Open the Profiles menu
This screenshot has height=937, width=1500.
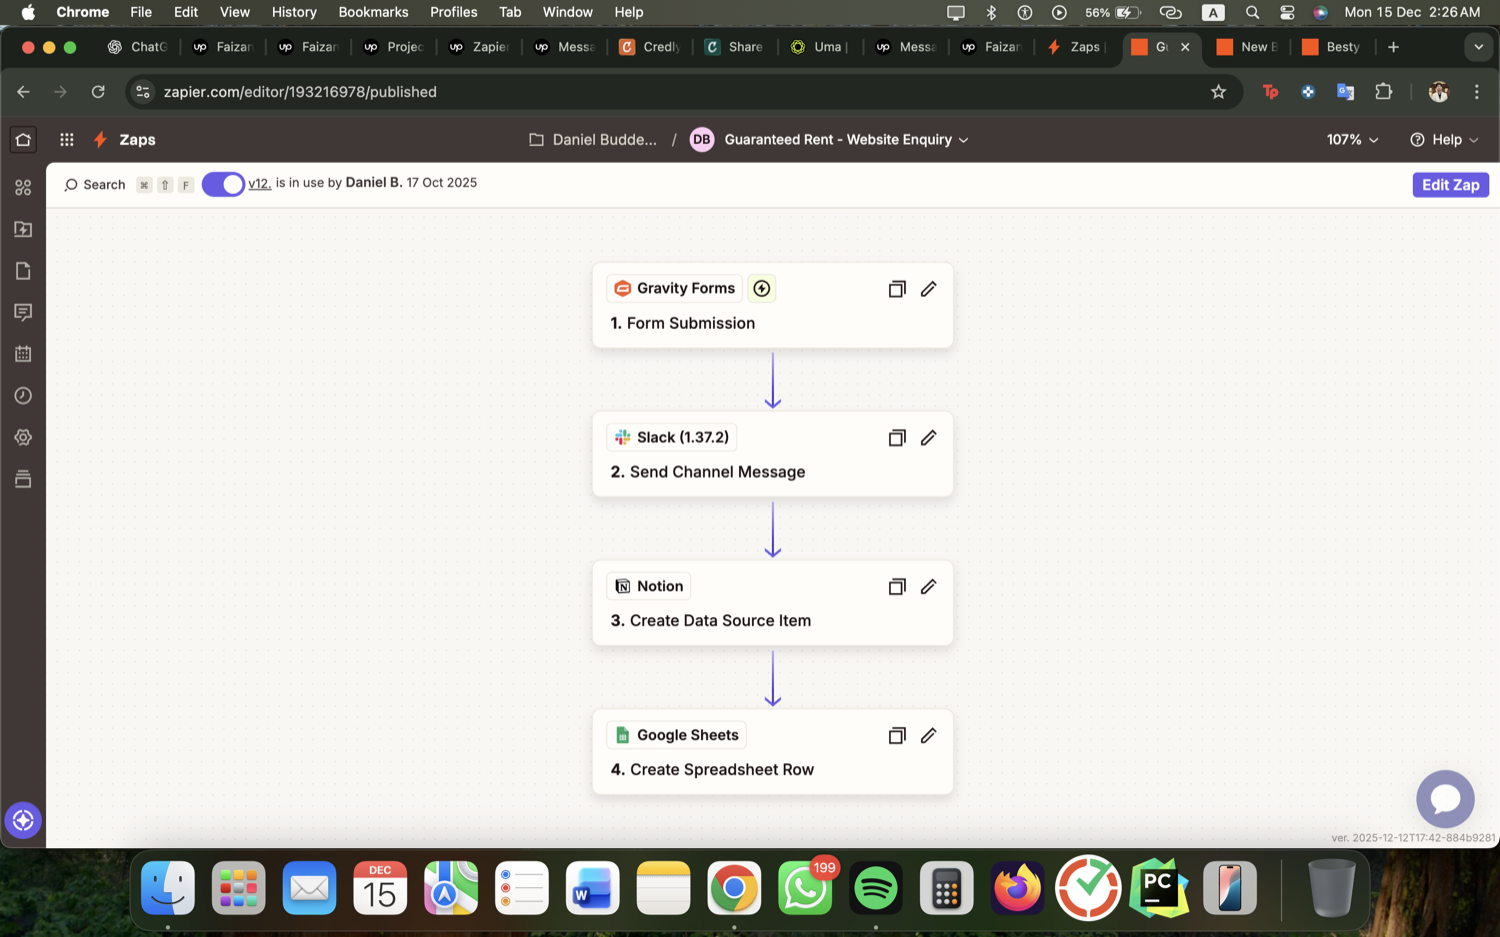453,12
